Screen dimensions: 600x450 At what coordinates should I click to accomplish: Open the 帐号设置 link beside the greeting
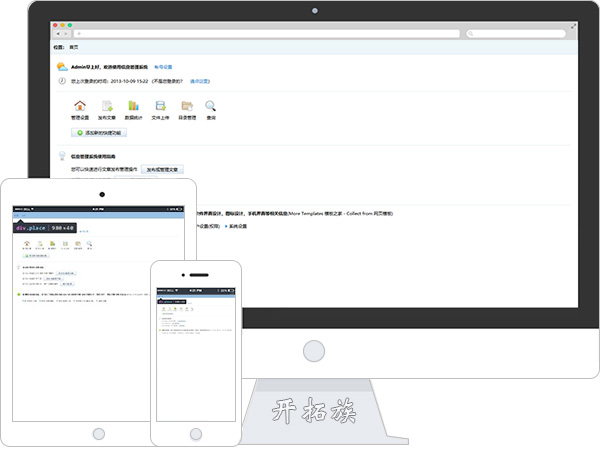pyautogui.click(x=163, y=67)
